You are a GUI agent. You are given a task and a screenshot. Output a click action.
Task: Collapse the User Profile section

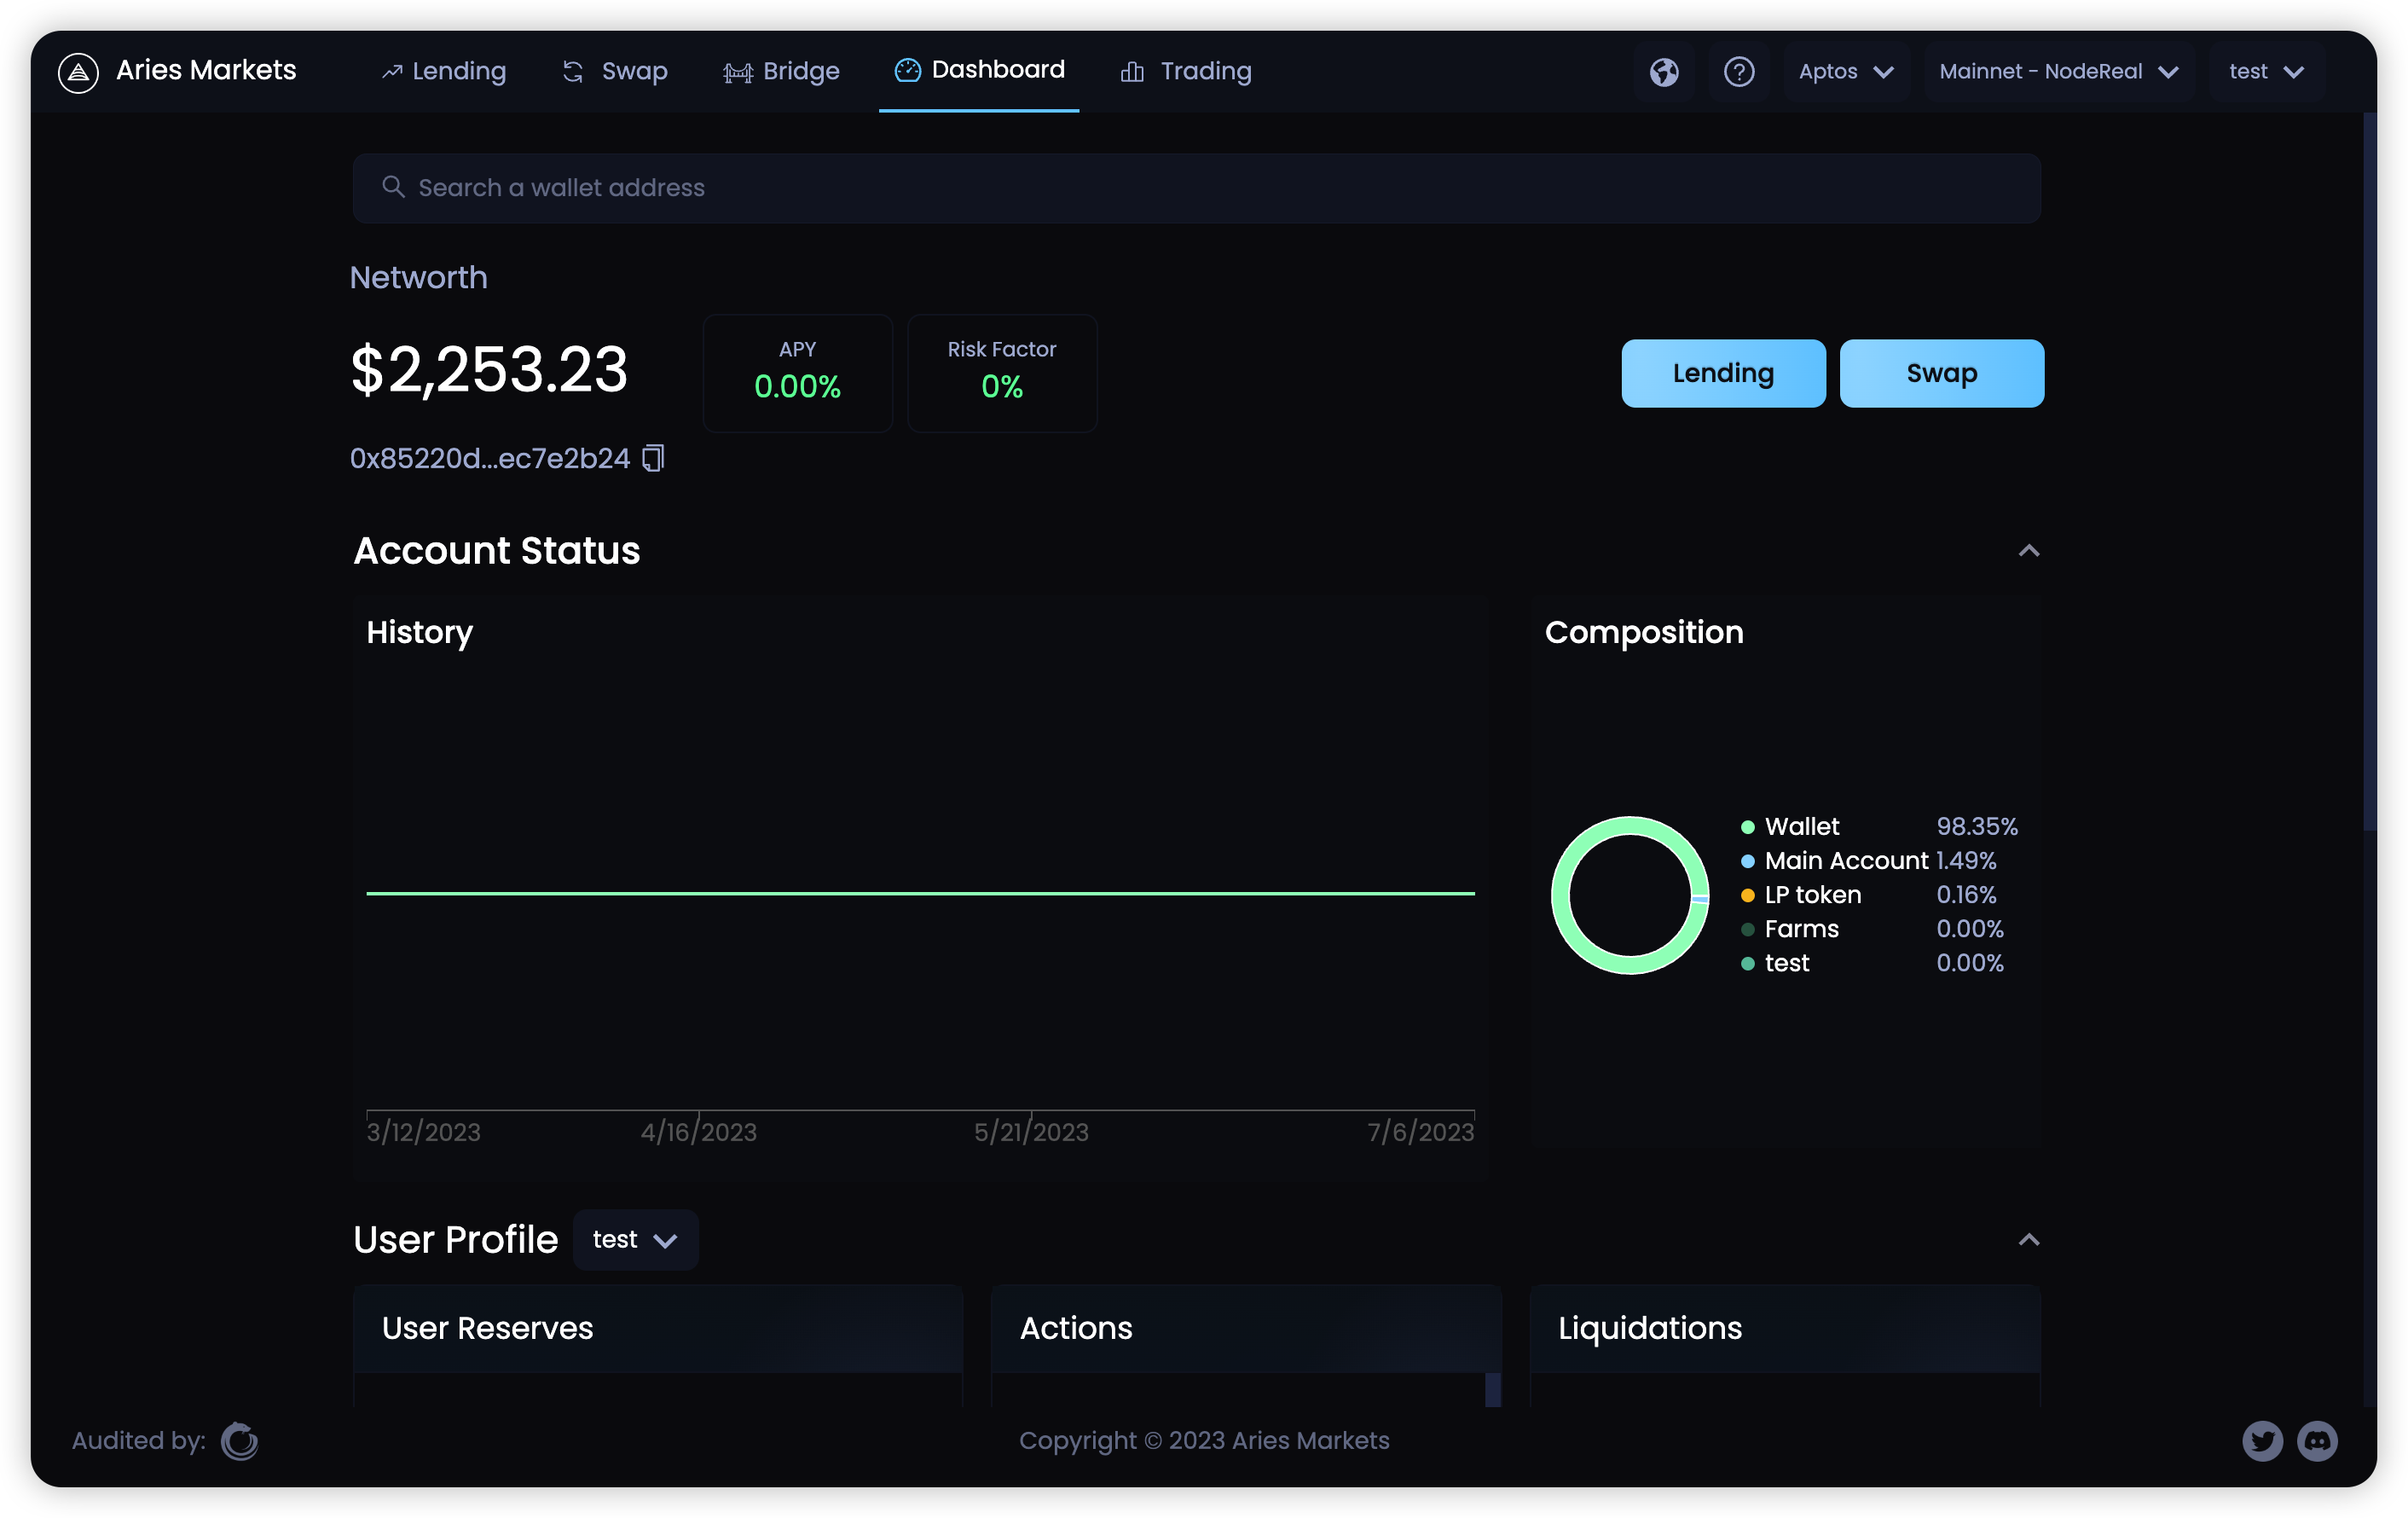point(2028,1240)
